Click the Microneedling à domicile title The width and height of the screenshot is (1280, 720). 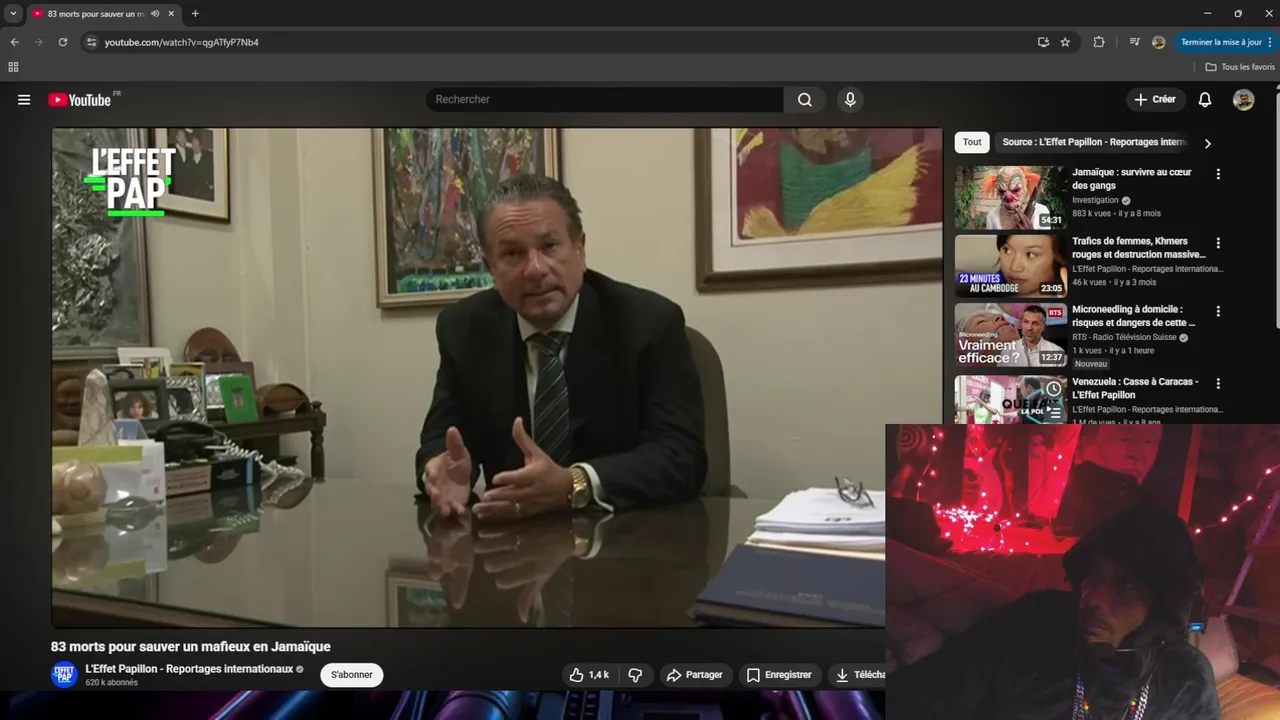coord(1133,316)
